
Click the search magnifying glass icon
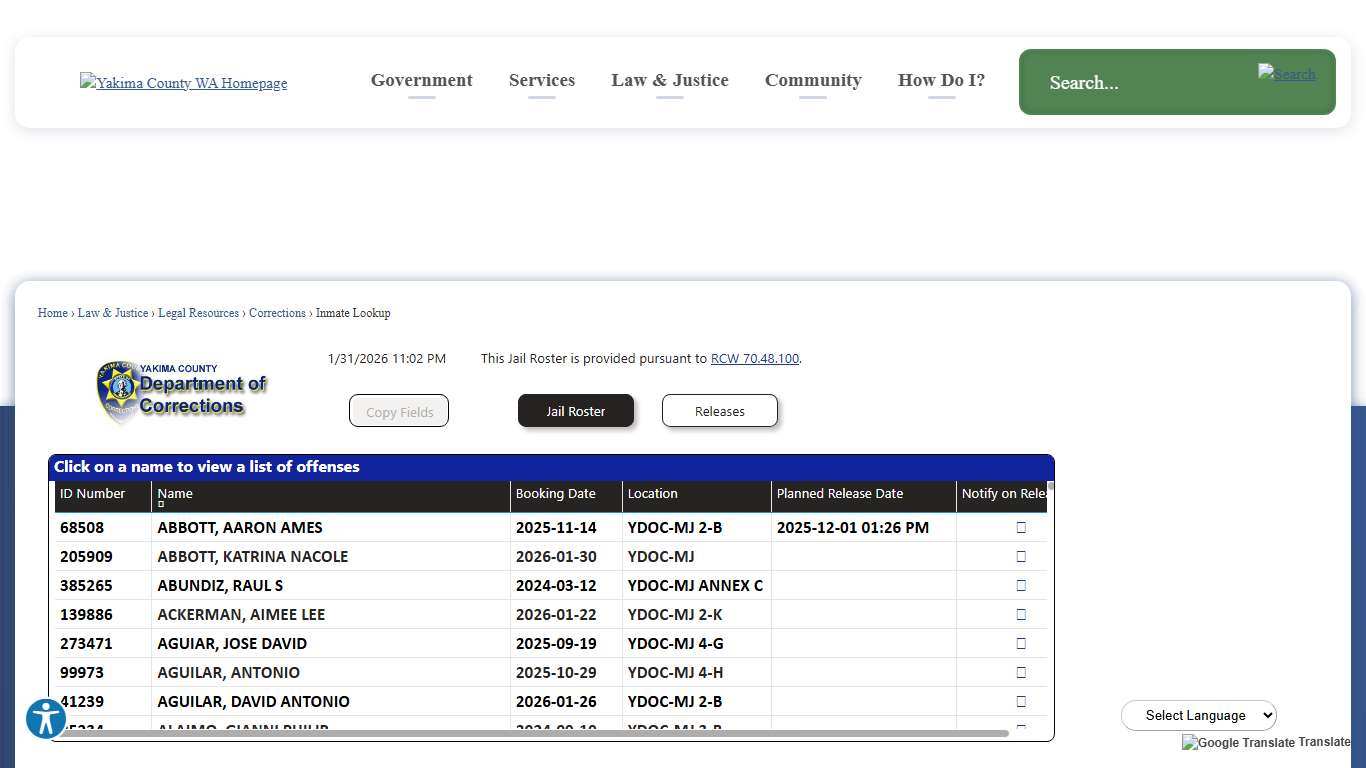pos(1286,74)
